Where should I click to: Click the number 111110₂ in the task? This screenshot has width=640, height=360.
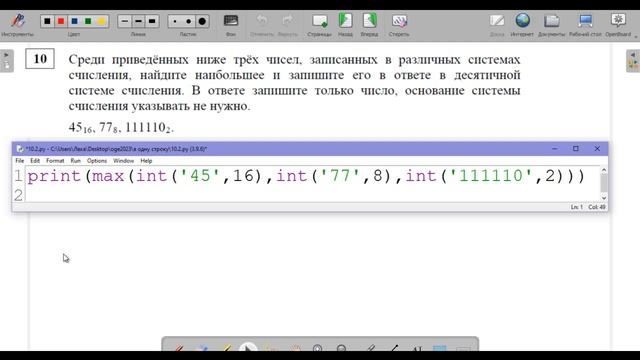pos(147,128)
